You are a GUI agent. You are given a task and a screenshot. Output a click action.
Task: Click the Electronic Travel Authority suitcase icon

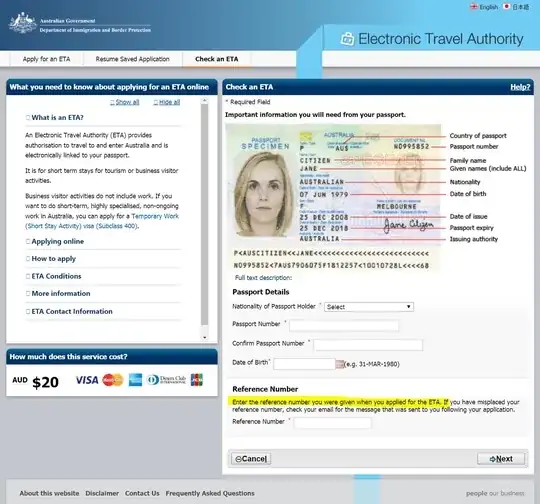347,39
